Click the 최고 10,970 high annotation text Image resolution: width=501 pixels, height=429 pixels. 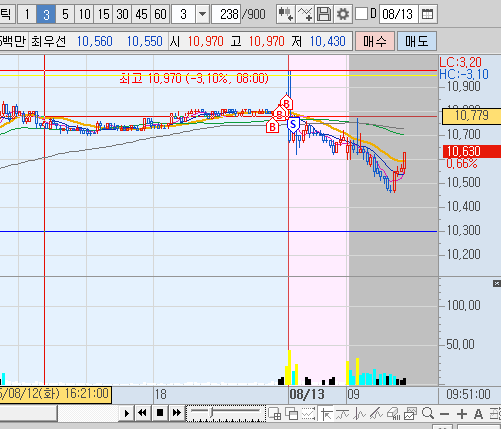(x=194, y=78)
